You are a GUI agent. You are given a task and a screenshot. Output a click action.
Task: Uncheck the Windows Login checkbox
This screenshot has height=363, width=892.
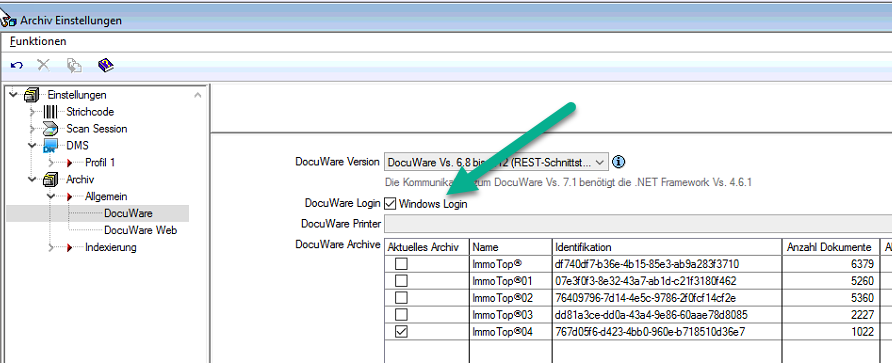click(x=390, y=204)
